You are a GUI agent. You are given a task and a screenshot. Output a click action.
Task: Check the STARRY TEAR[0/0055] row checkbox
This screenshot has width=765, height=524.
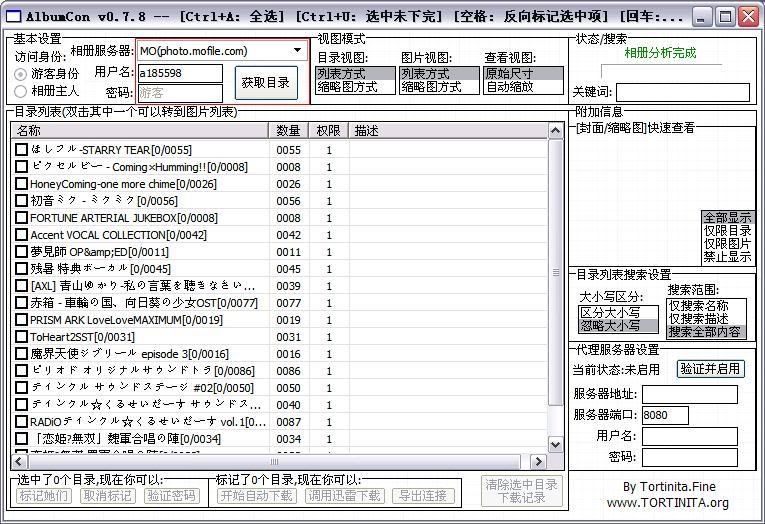pyautogui.click(x=21, y=149)
